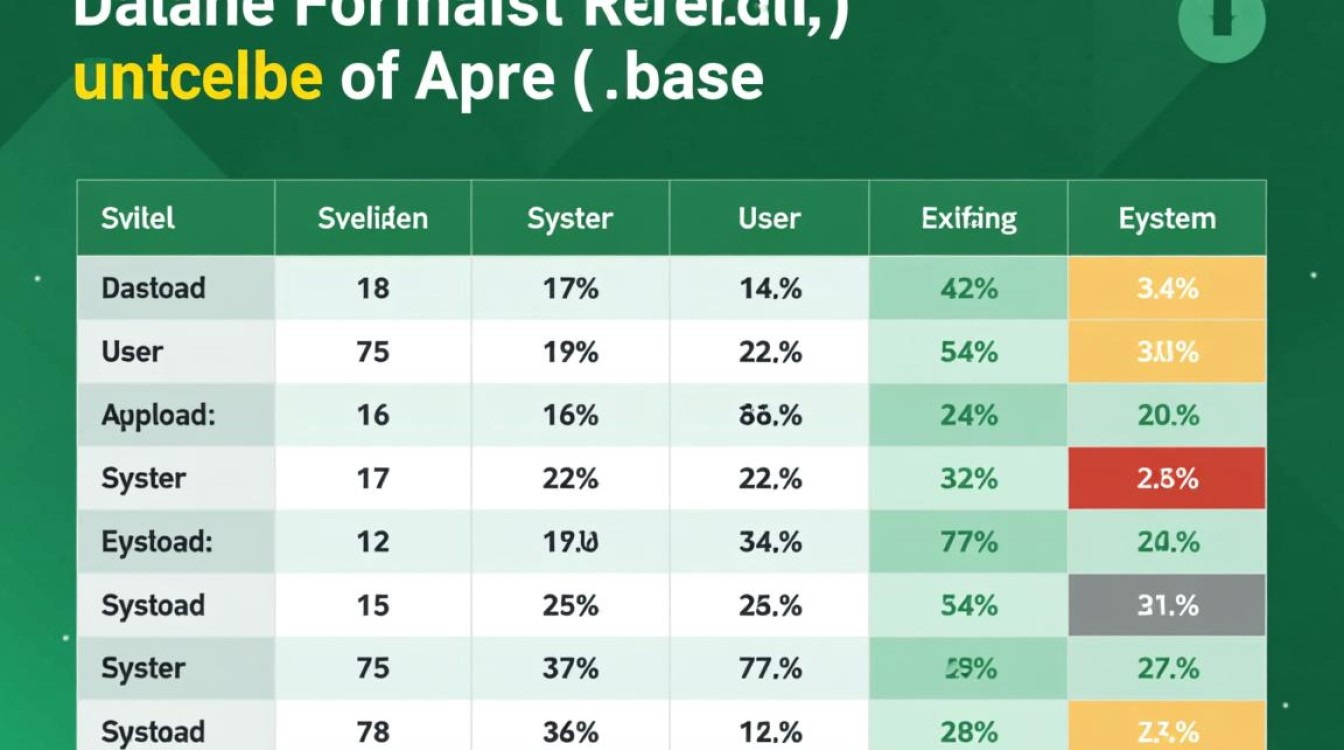
Task: Click the 32% cell in the Exifang column
Action: pos(968,478)
